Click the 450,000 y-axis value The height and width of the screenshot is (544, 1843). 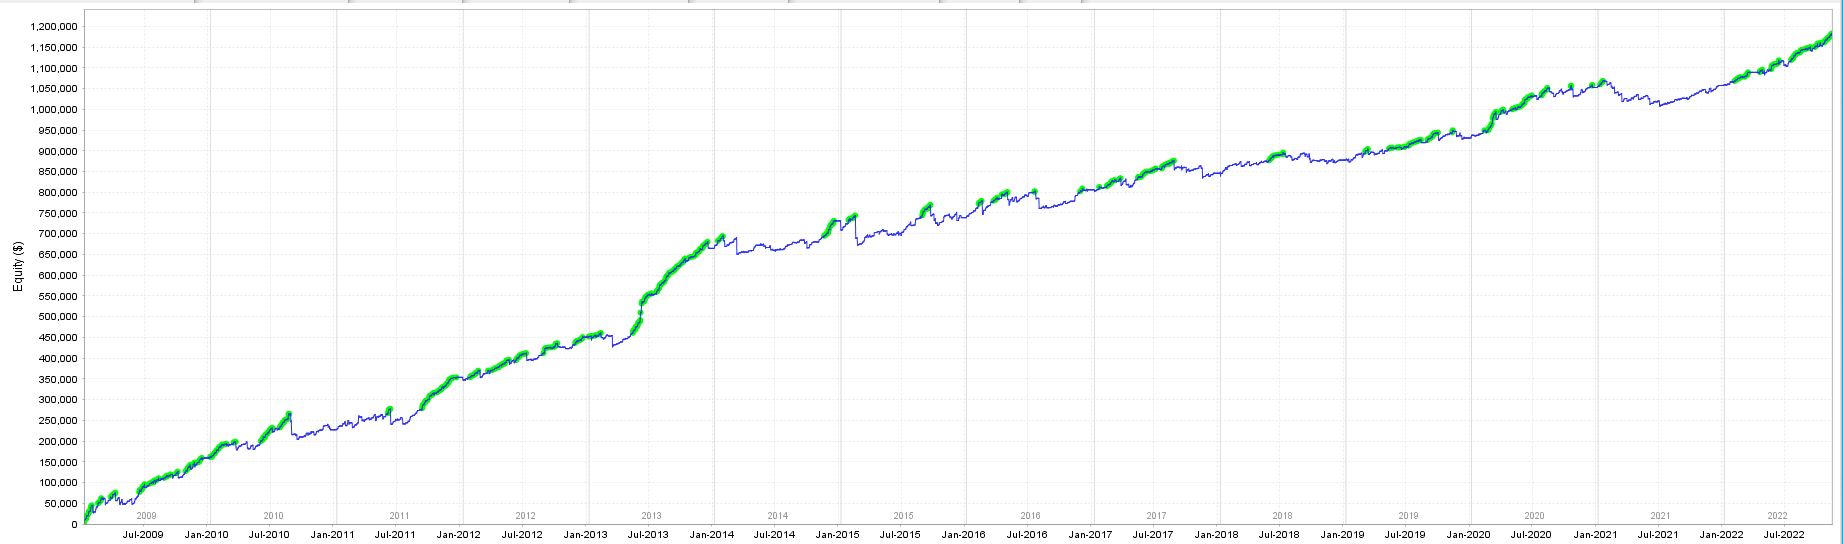click(58, 337)
